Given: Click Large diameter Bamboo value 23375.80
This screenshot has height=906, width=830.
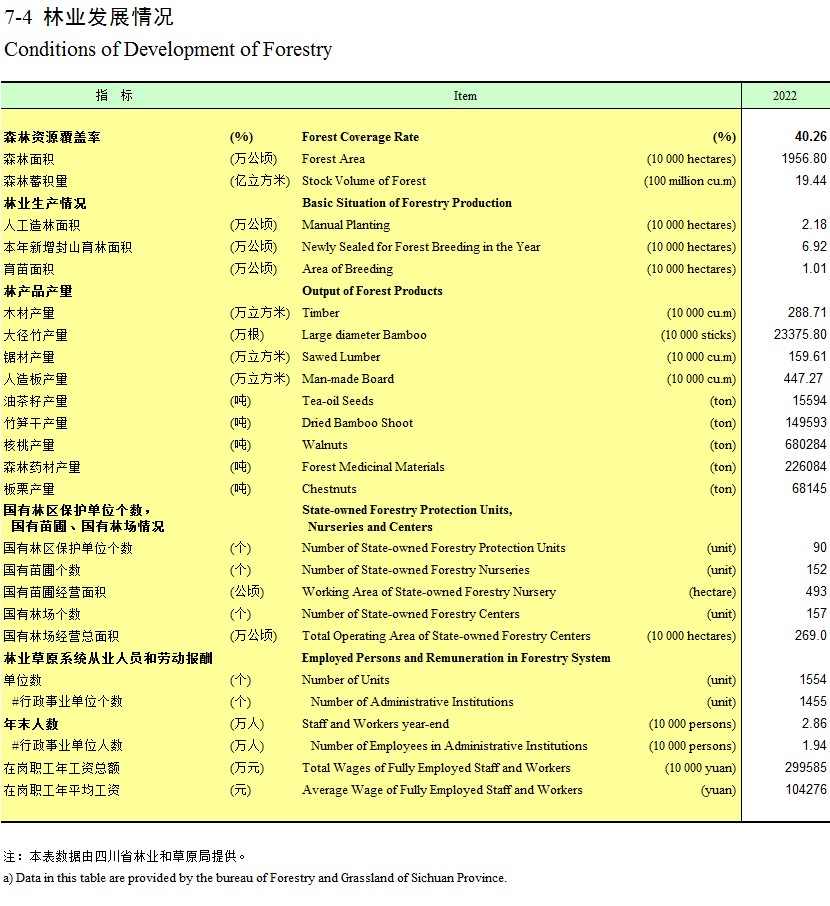Looking at the screenshot, I should [x=801, y=334].
